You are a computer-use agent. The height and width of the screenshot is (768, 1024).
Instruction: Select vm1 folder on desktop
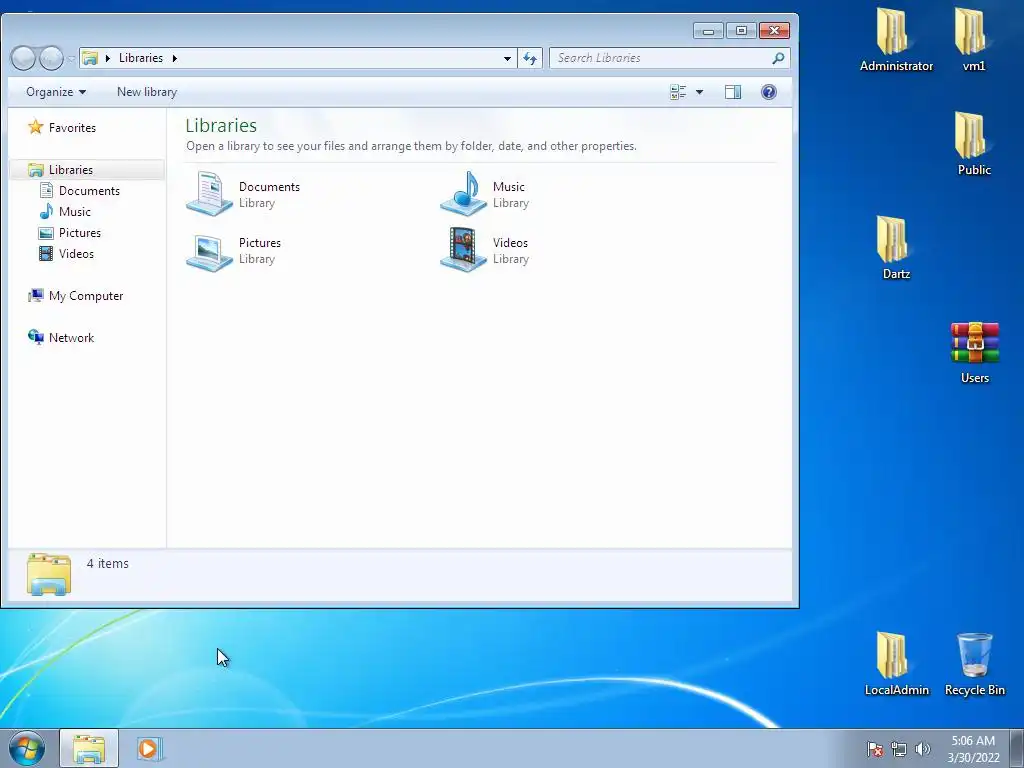pyautogui.click(x=973, y=39)
